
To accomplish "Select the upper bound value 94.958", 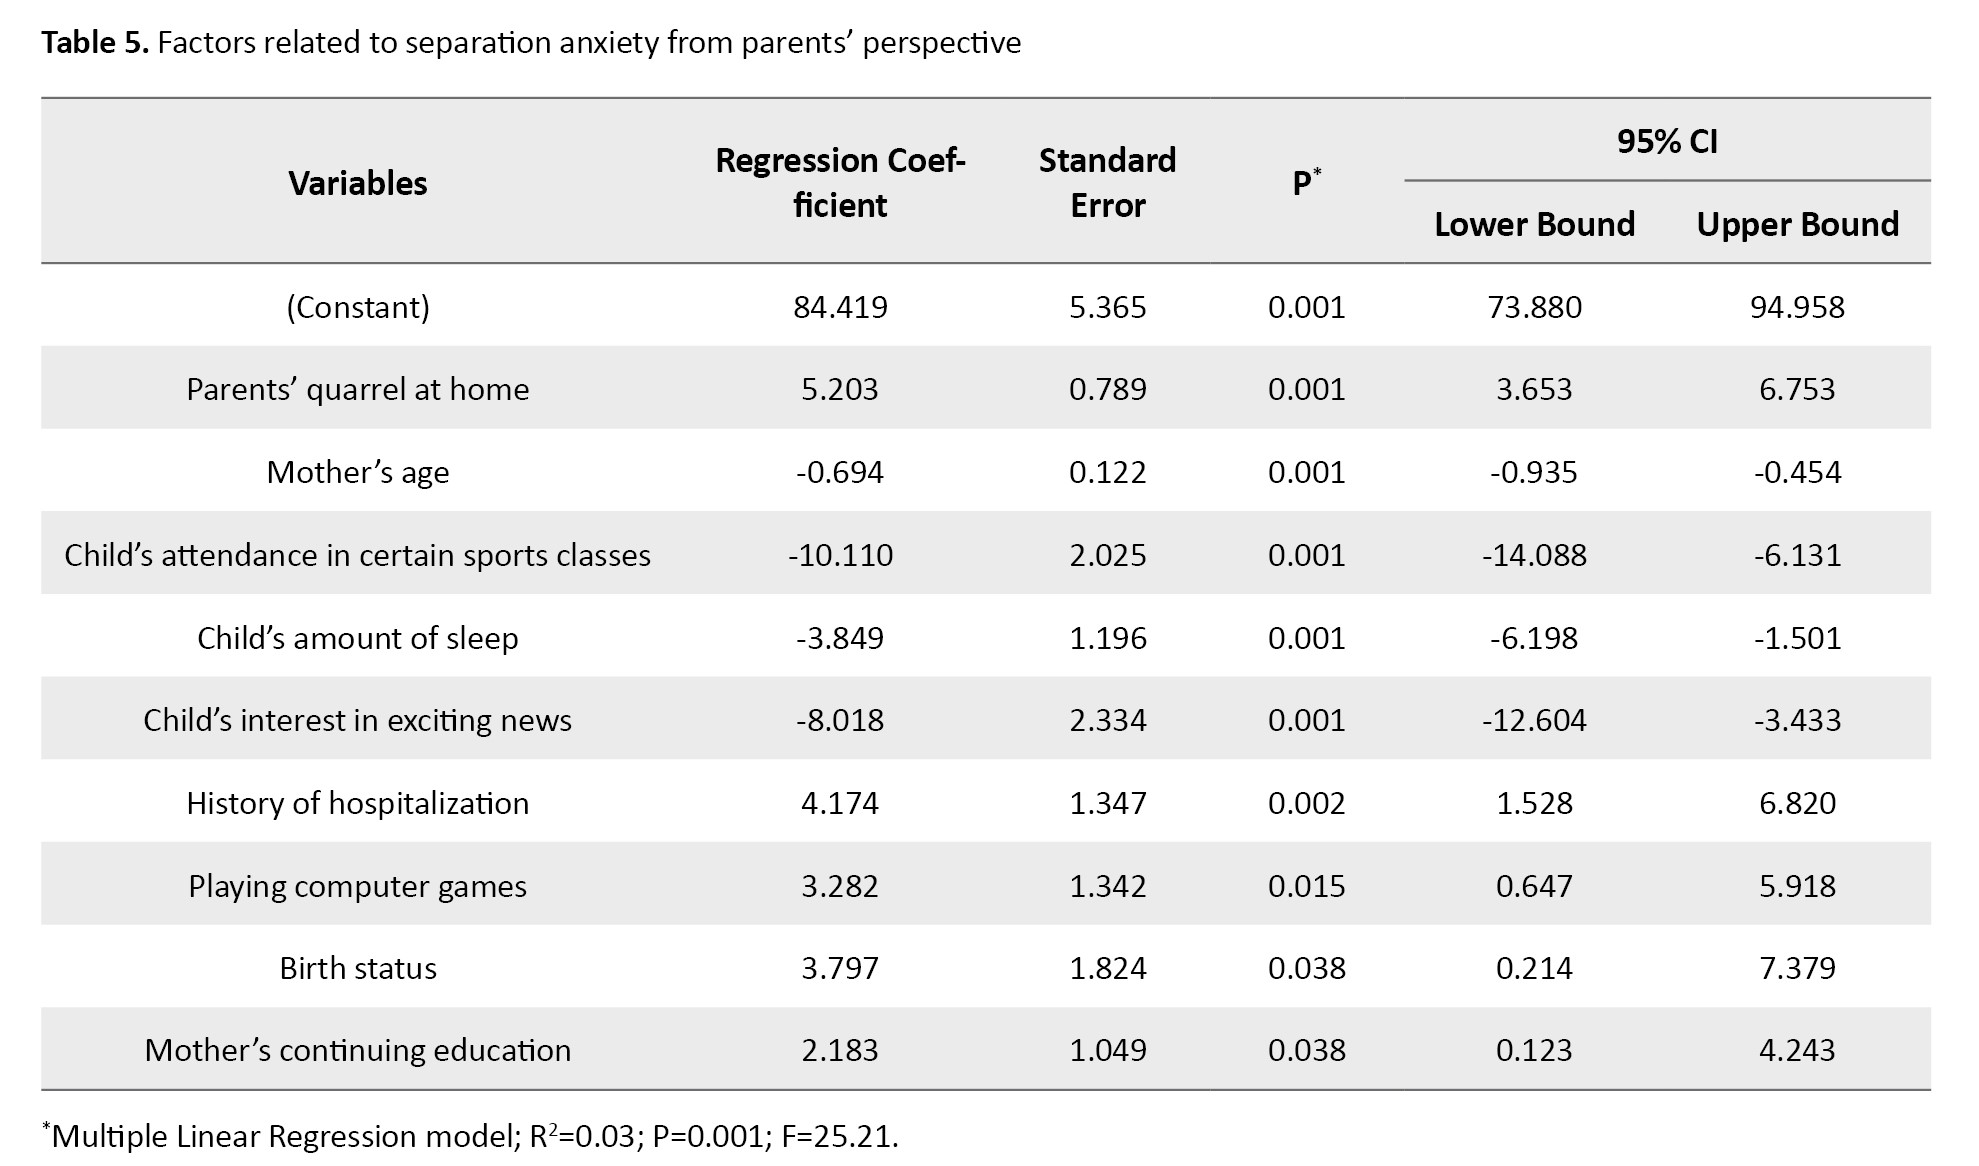I will (1797, 306).
